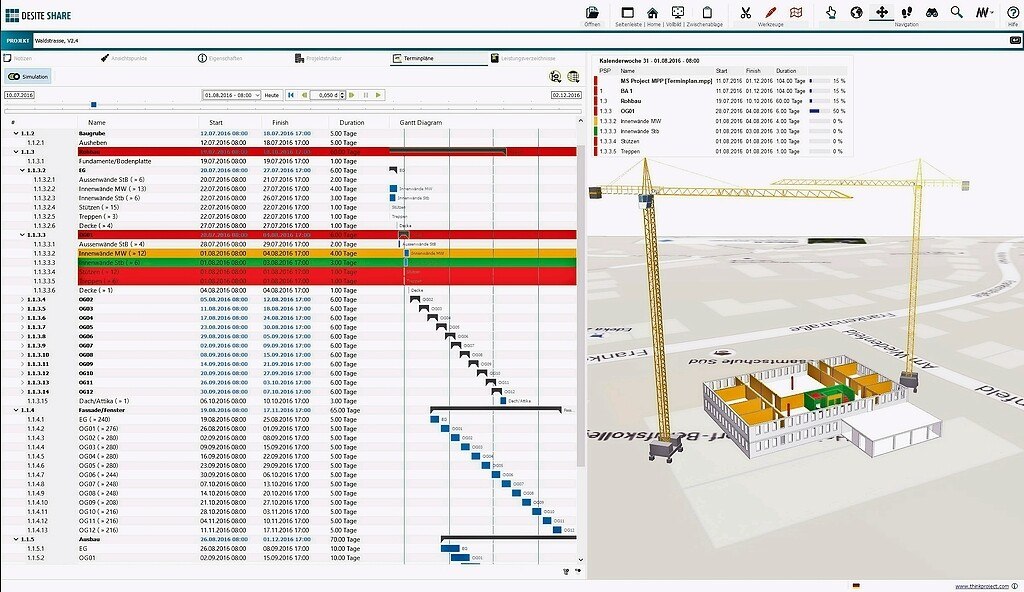Click the filter icon below Gantt chart
Viewport: 1024px width, 592px height.
pos(566,572)
